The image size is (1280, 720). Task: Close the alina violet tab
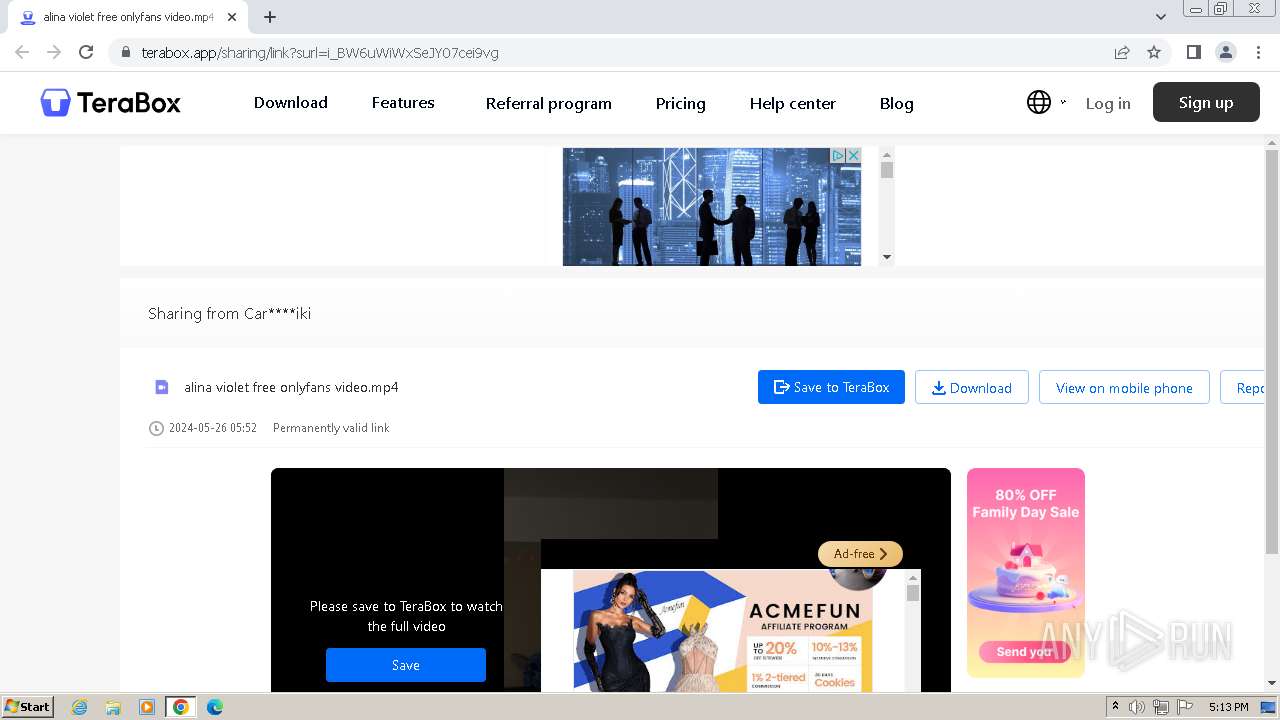(232, 17)
